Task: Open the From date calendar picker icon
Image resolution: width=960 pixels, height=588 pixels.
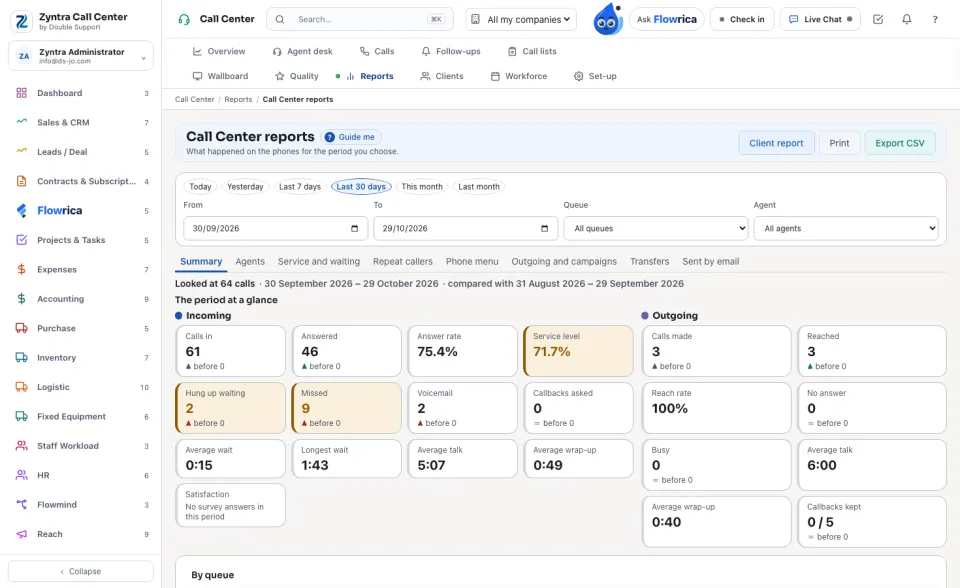Action: 354,228
